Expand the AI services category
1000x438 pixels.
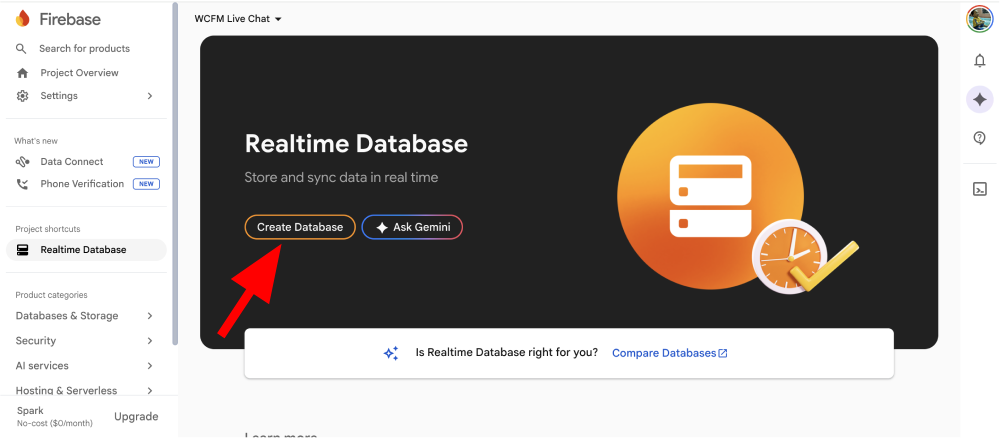pyautogui.click(x=85, y=366)
